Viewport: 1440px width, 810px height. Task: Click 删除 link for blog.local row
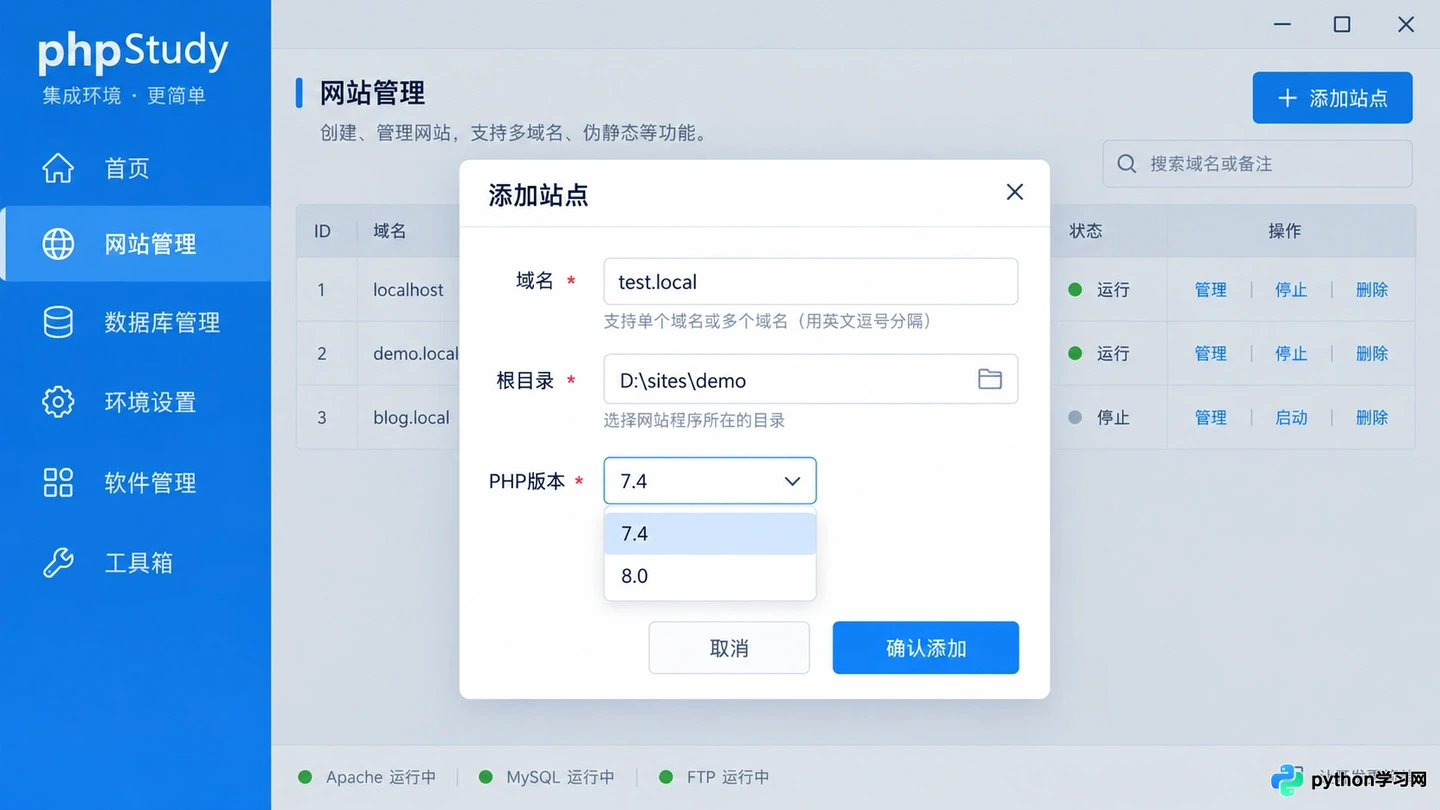pyautogui.click(x=1372, y=418)
